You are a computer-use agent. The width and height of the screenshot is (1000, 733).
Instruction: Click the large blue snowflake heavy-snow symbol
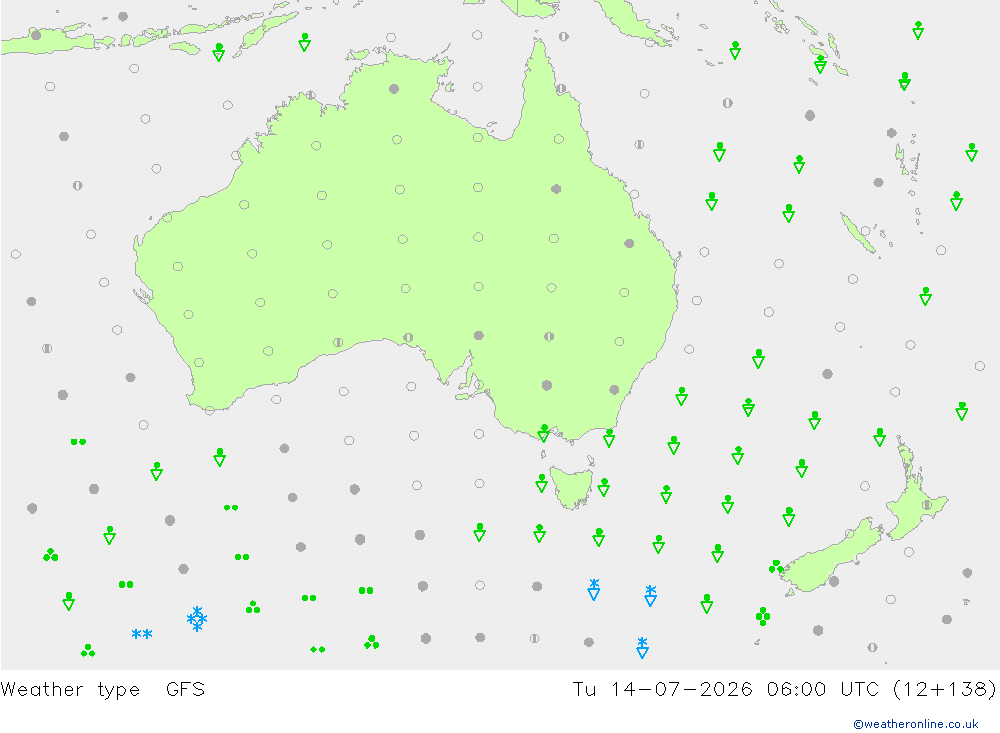[x=197, y=619]
